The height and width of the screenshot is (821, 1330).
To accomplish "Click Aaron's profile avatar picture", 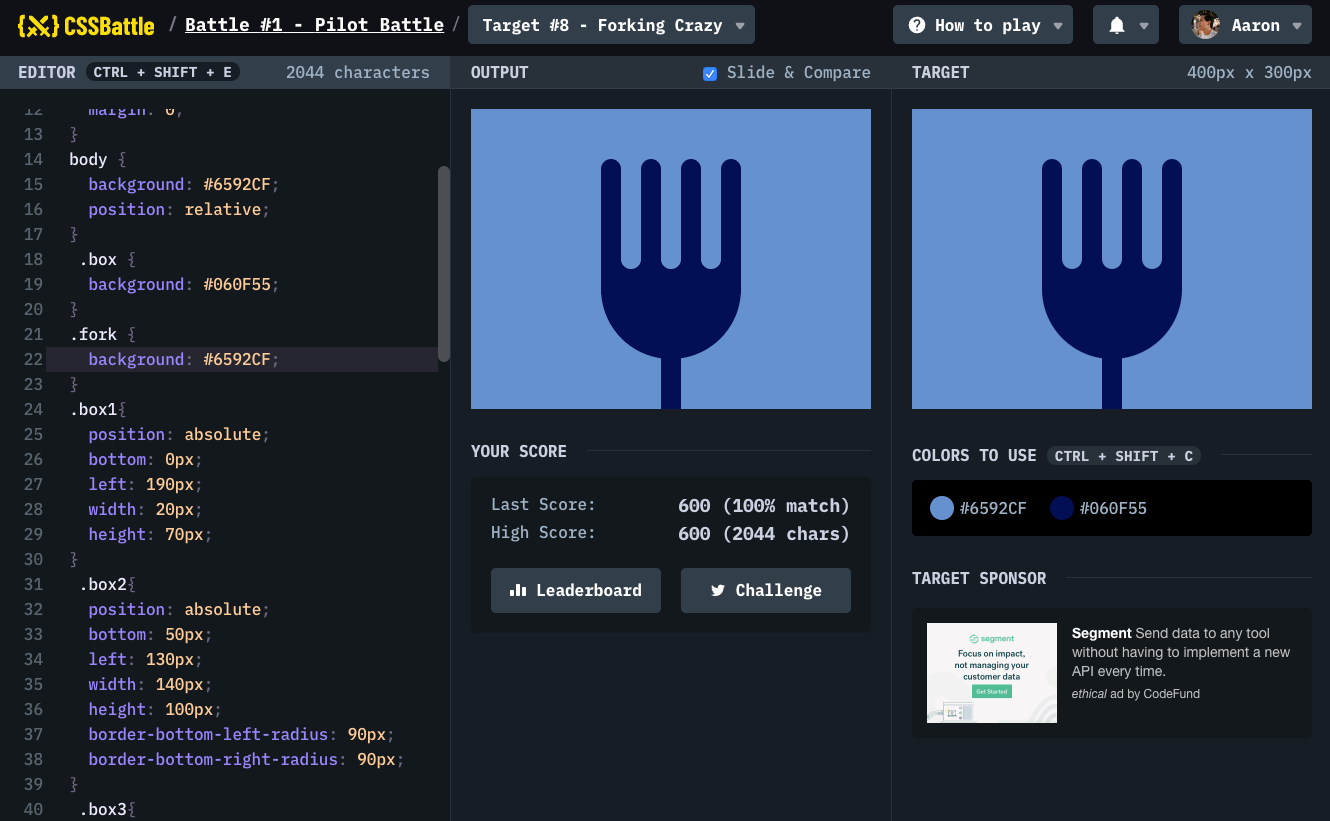I will [1205, 25].
